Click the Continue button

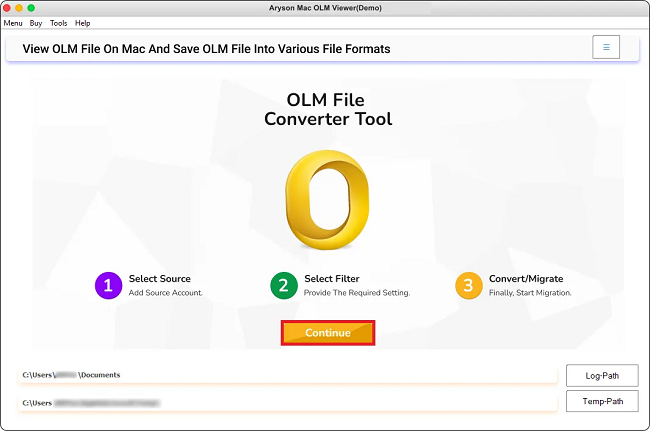pos(328,333)
